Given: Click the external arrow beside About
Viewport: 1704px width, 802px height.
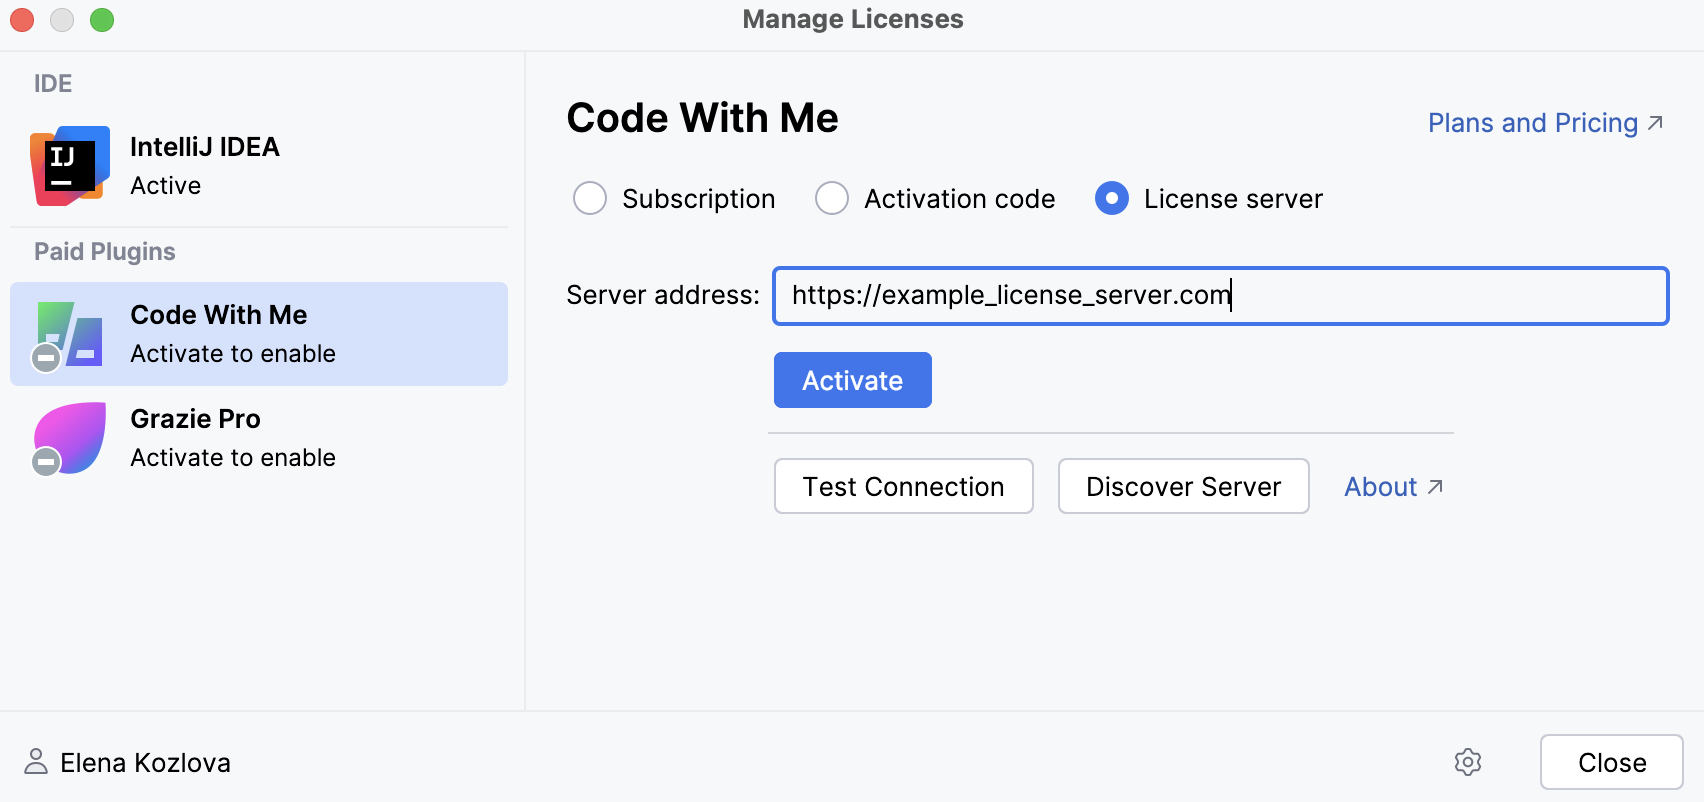Looking at the screenshot, I should (1435, 487).
